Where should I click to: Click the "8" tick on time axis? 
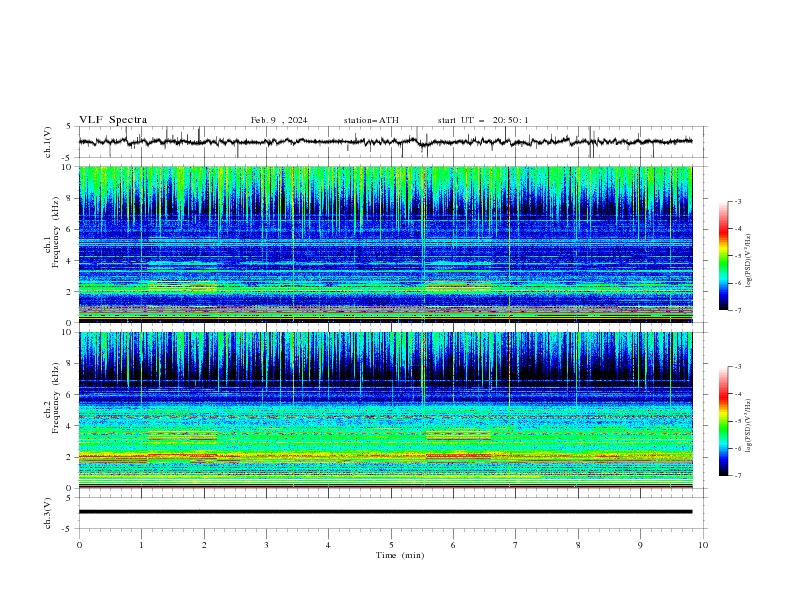coord(578,545)
